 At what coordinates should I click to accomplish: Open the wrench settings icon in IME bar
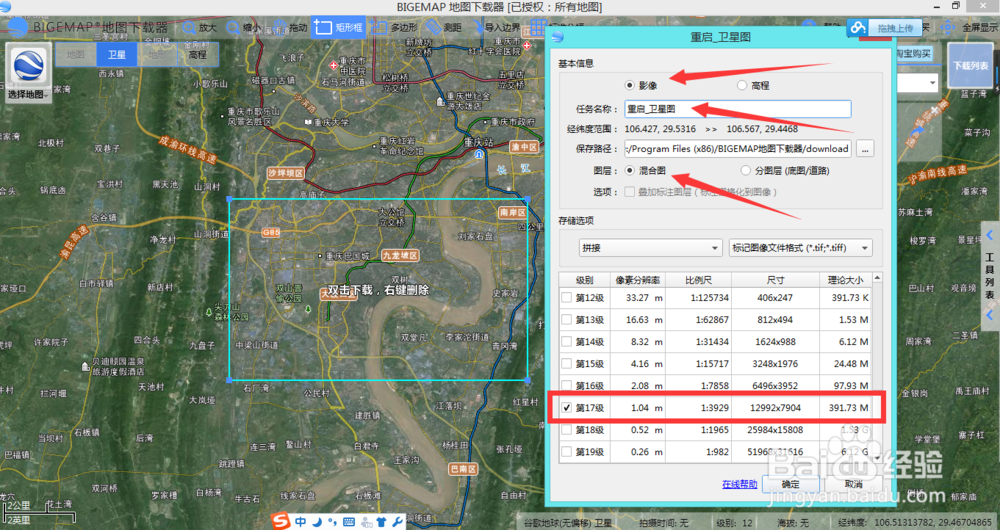coord(397,522)
